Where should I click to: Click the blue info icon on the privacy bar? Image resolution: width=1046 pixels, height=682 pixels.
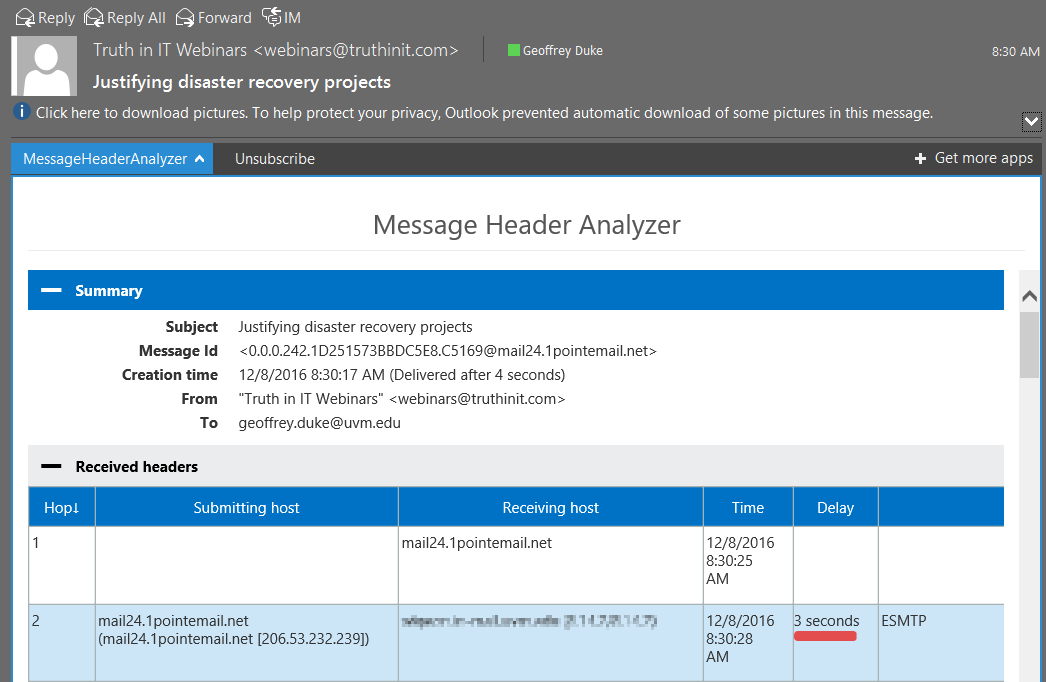[21, 112]
